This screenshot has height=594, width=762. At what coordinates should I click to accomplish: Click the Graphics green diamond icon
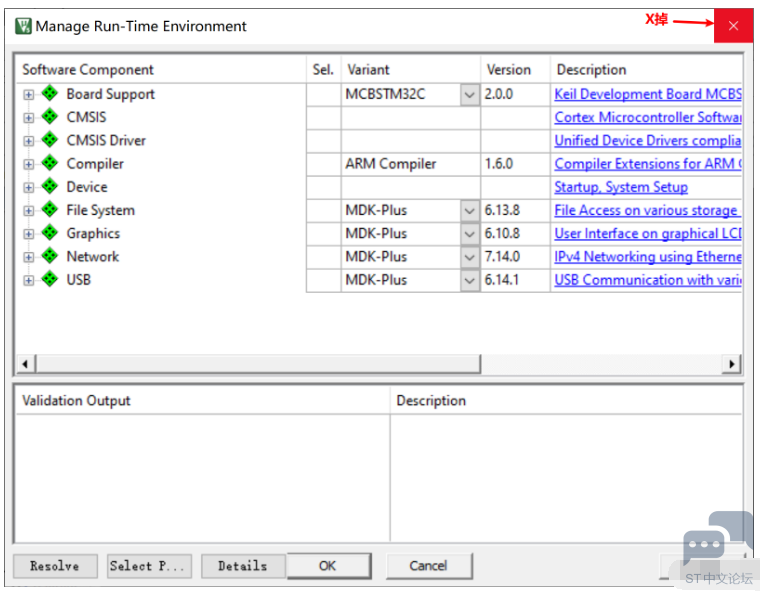(x=50, y=233)
